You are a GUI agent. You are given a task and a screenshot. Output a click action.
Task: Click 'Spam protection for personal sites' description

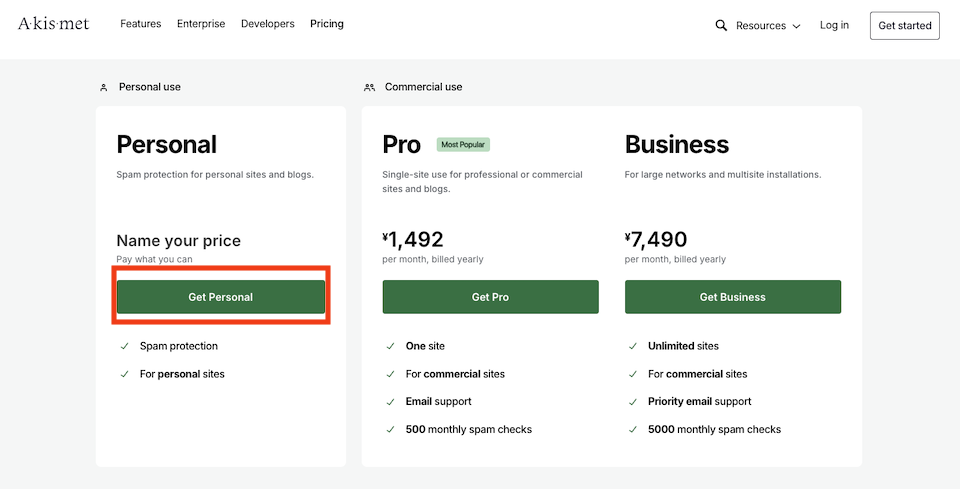tap(215, 174)
